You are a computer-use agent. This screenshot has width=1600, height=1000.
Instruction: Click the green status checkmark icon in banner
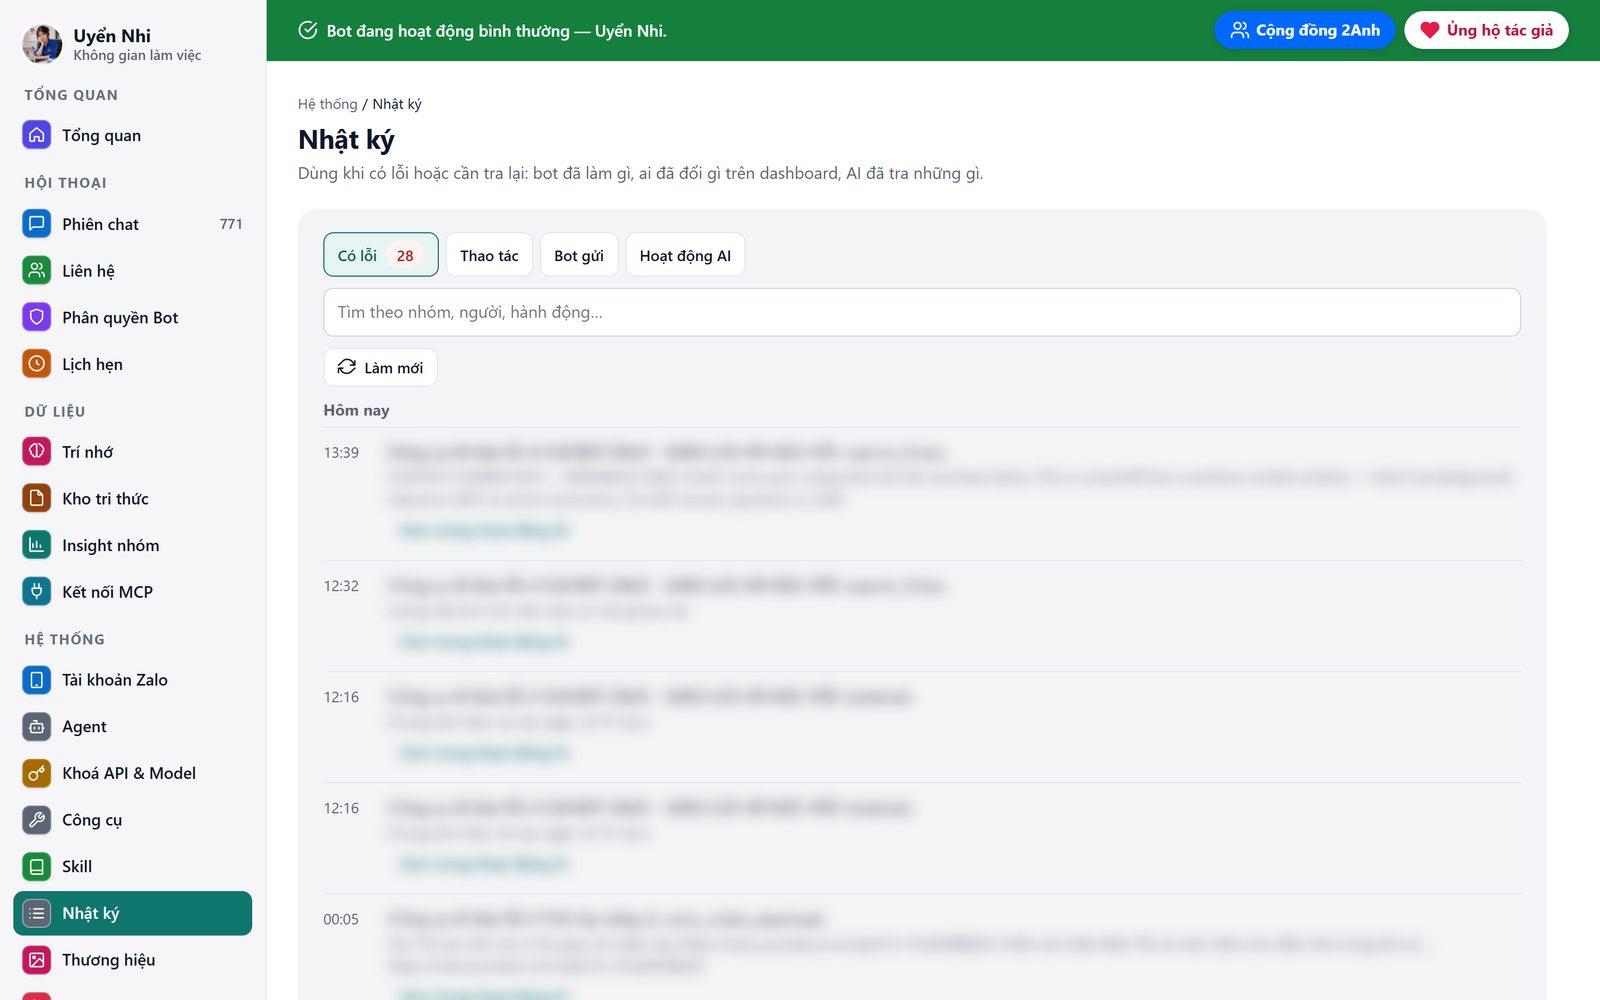pos(308,30)
